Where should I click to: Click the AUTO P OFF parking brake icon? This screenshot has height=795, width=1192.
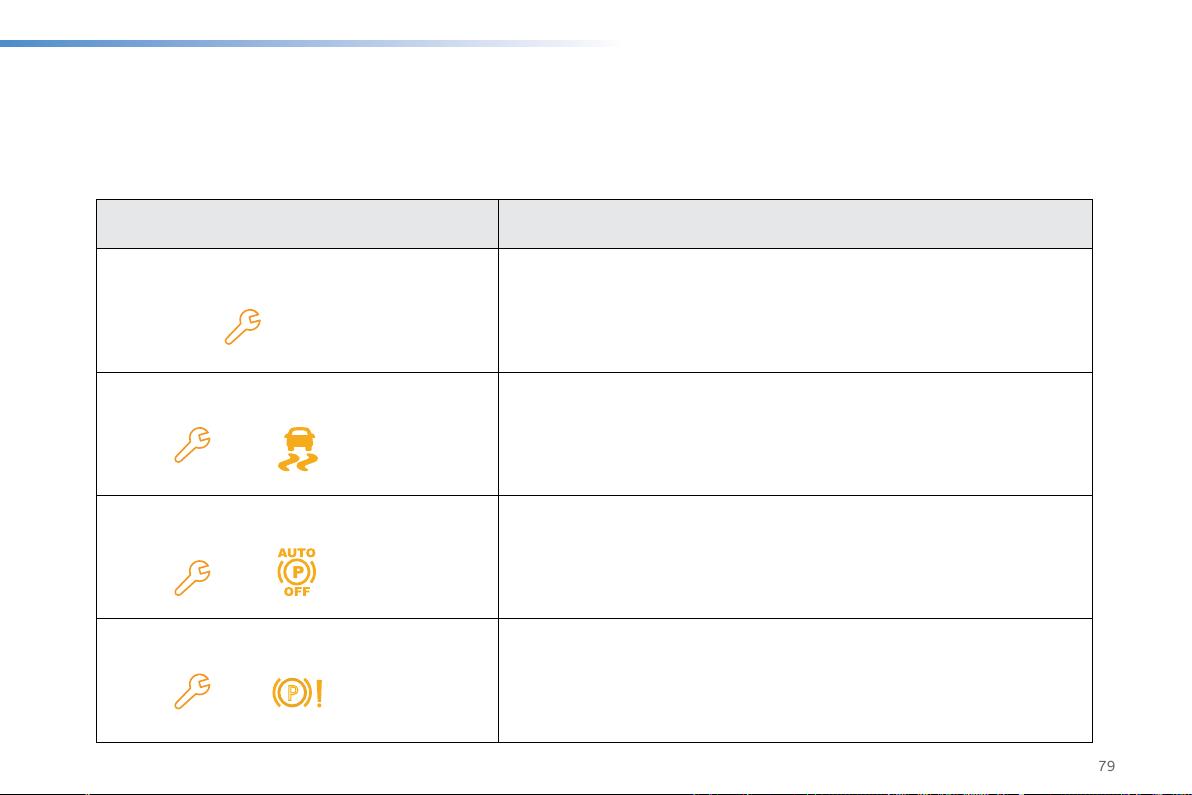point(296,572)
